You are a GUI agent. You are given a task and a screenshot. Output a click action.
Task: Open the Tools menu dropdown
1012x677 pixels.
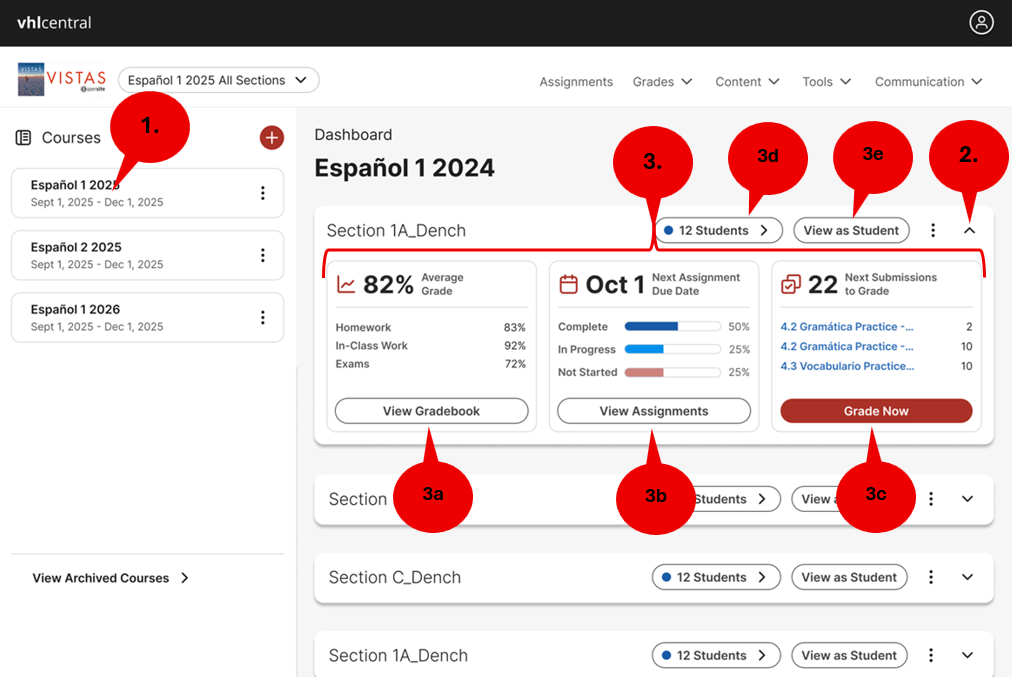827,82
